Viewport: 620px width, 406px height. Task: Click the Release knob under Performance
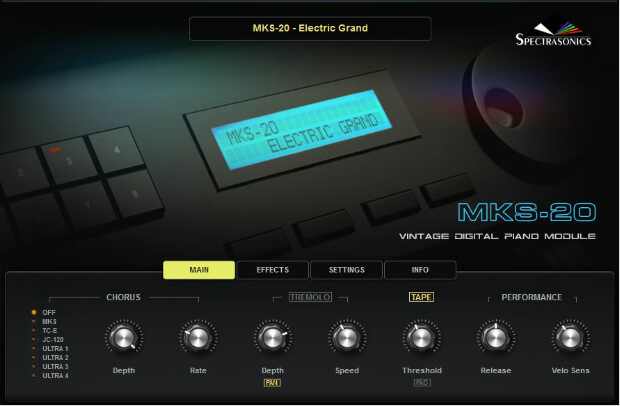click(495, 339)
